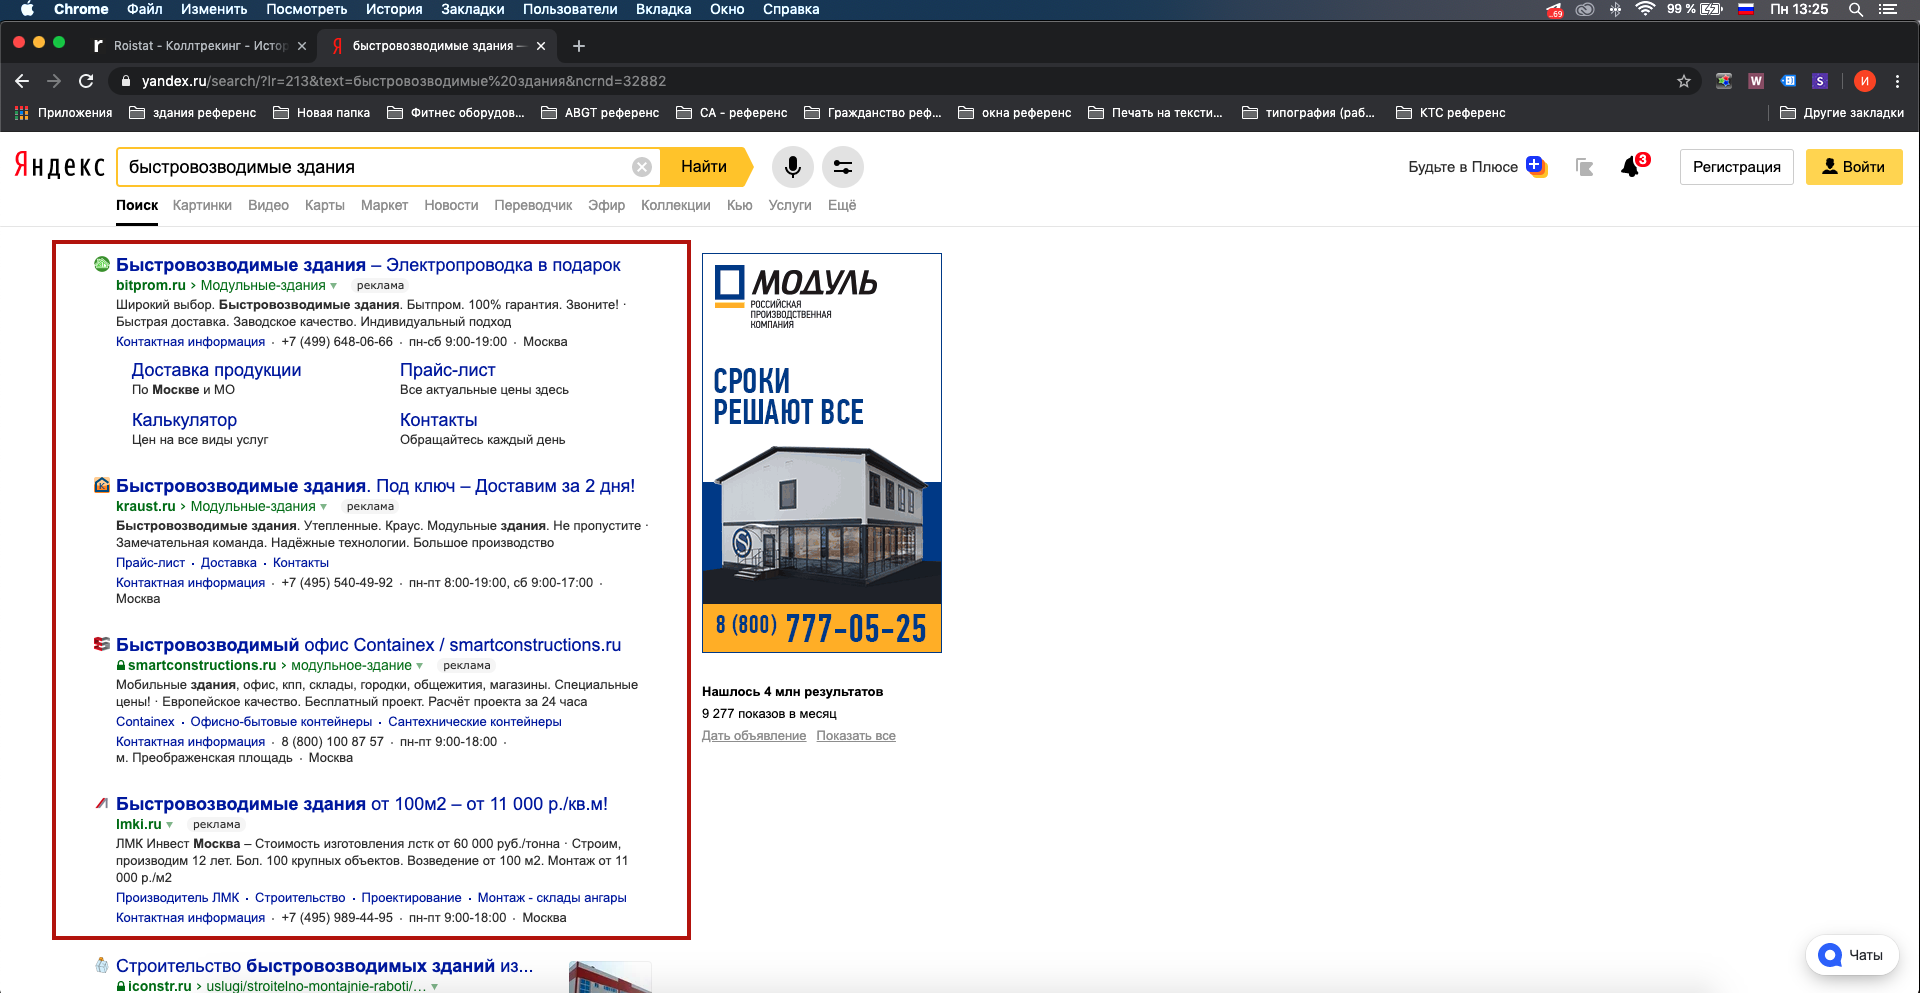Click the Войти login button

click(x=1854, y=167)
